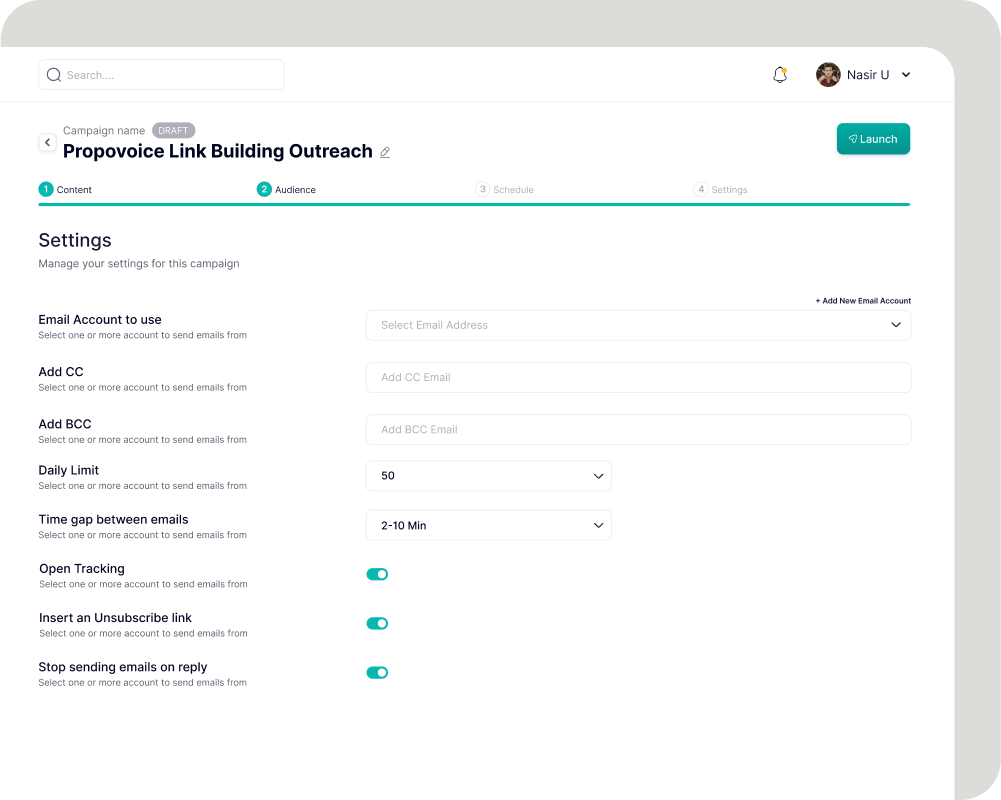The image size is (1001, 800).
Task: Toggle Stop sending emails on reply
Action: click(x=377, y=672)
